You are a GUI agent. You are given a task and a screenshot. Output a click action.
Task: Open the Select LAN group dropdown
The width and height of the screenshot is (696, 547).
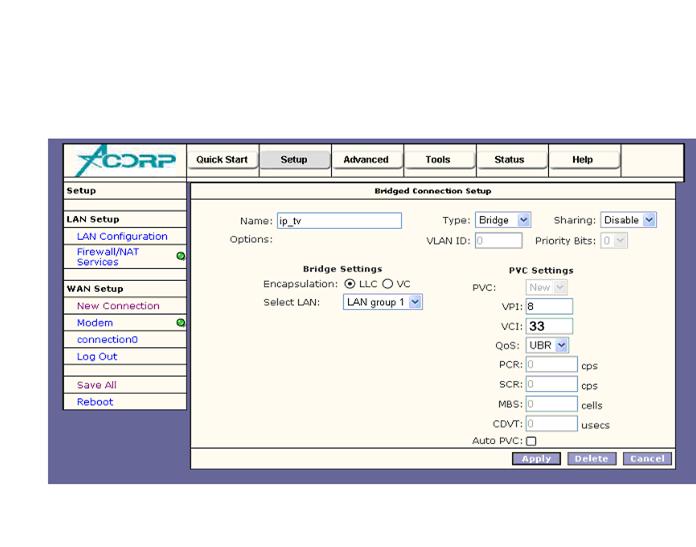(383, 301)
